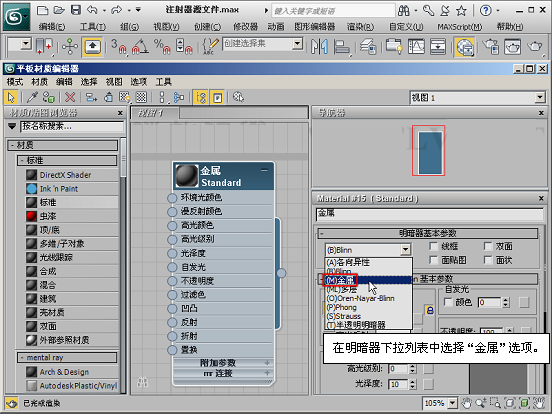The height and width of the screenshot is (414, 552).
Task: Open the 模式 menu in material editor
Action: point(15,82)
